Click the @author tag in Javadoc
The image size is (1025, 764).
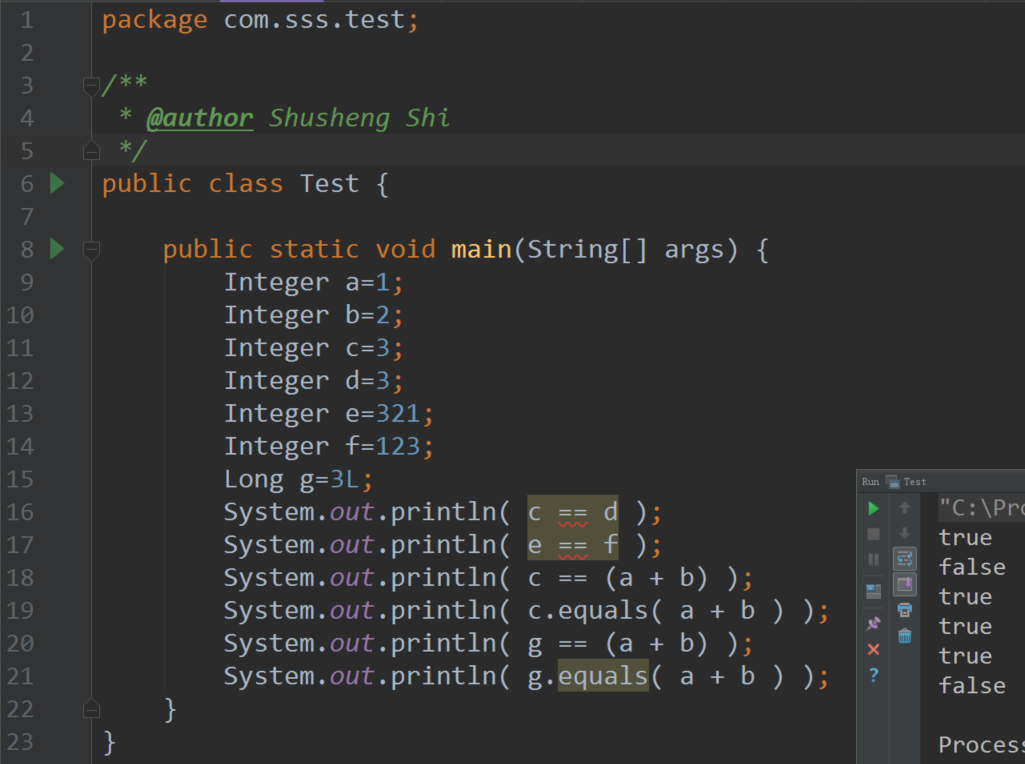(200, 118)
